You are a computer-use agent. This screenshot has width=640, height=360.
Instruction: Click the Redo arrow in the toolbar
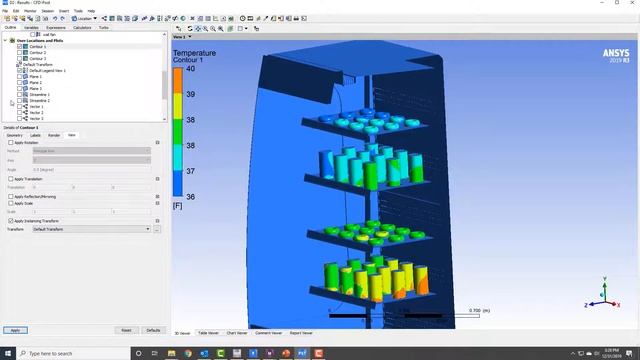62,18
